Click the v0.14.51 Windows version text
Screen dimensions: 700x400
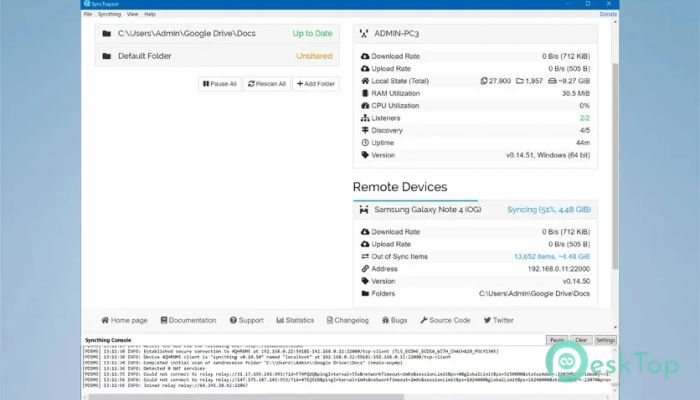548,155
